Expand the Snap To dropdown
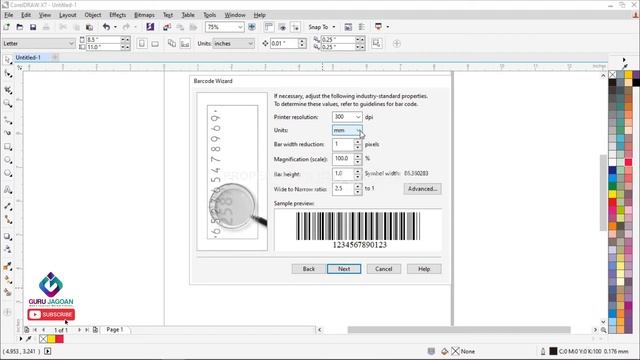Screen dimensions: 640x360 334,27
